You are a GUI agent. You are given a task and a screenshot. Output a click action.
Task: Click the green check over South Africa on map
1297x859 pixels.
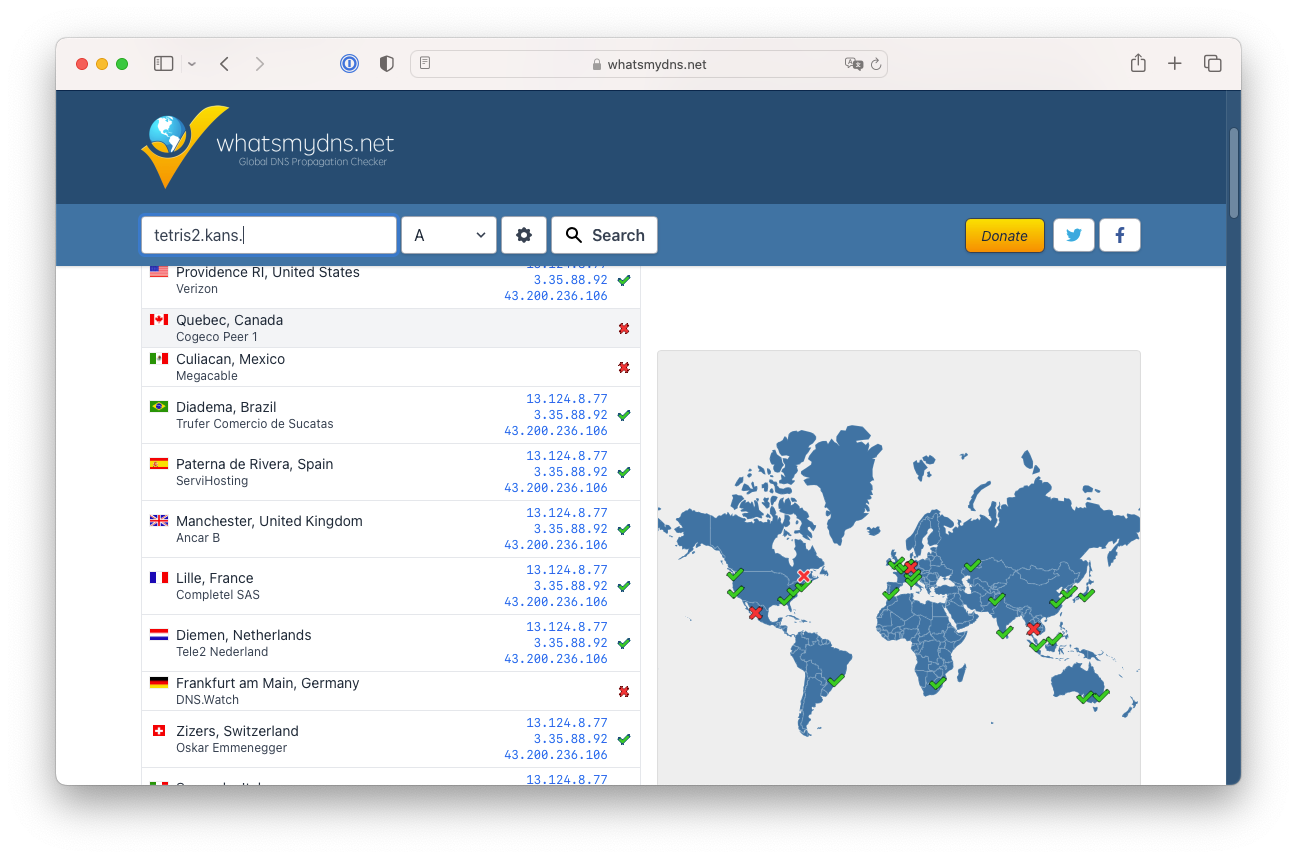[938, 683]
